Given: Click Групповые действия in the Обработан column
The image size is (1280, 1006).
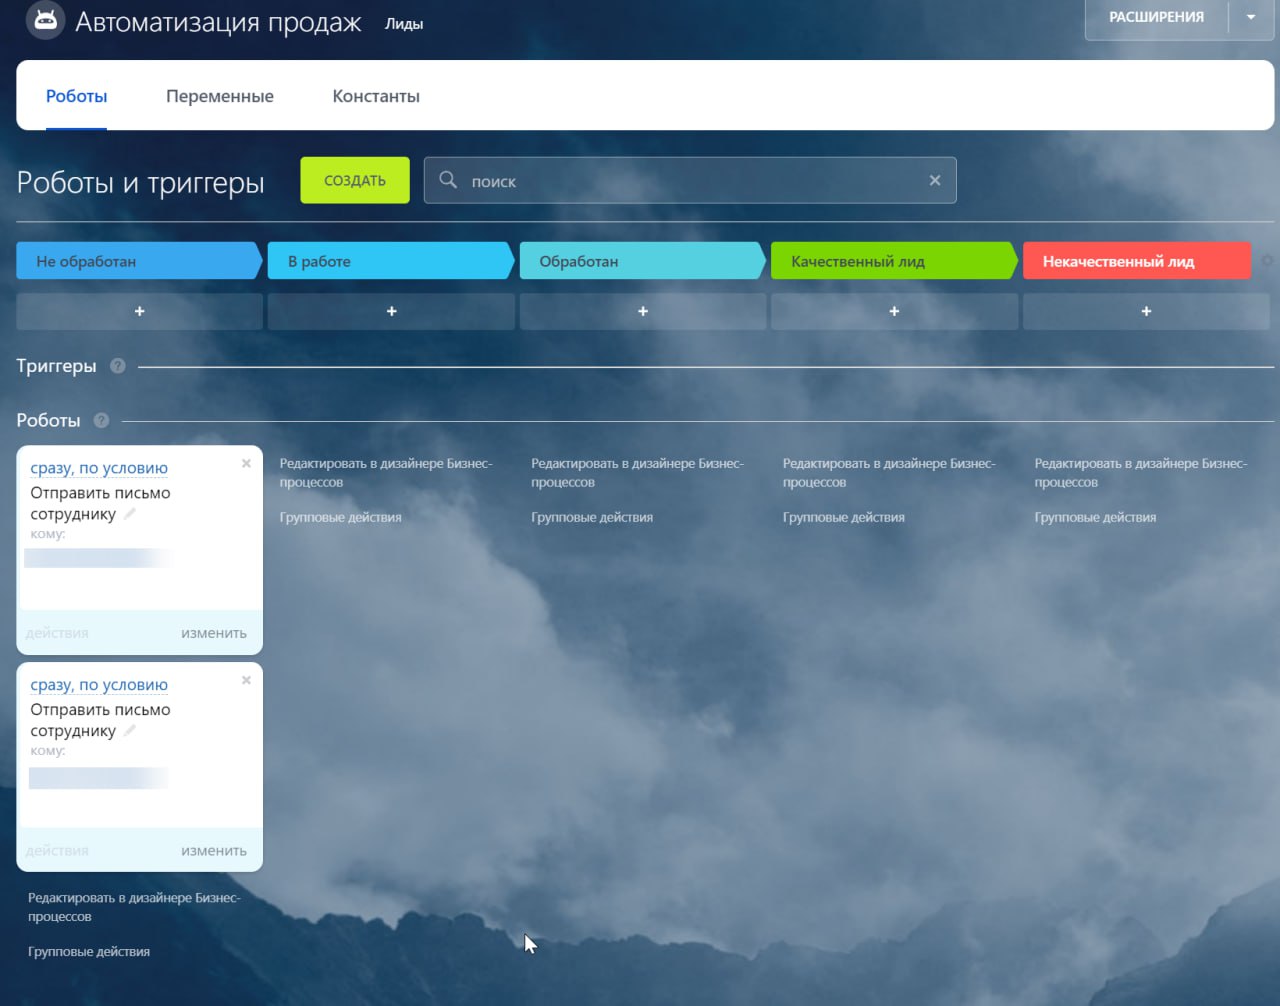Looking at the screenshot, I should pyautogui.click(x=592, y=517).
